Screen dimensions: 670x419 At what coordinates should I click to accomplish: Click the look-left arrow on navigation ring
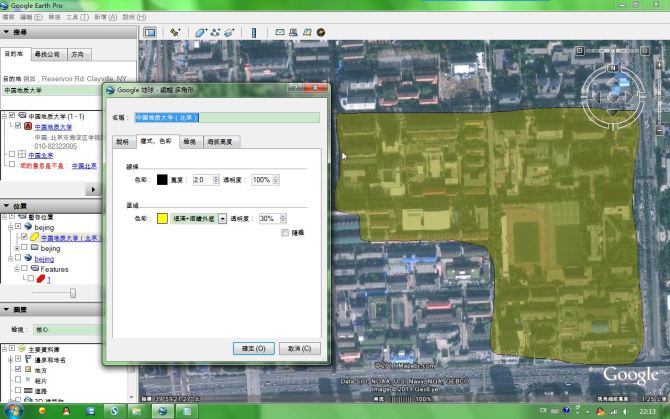[x=597, y=97]
